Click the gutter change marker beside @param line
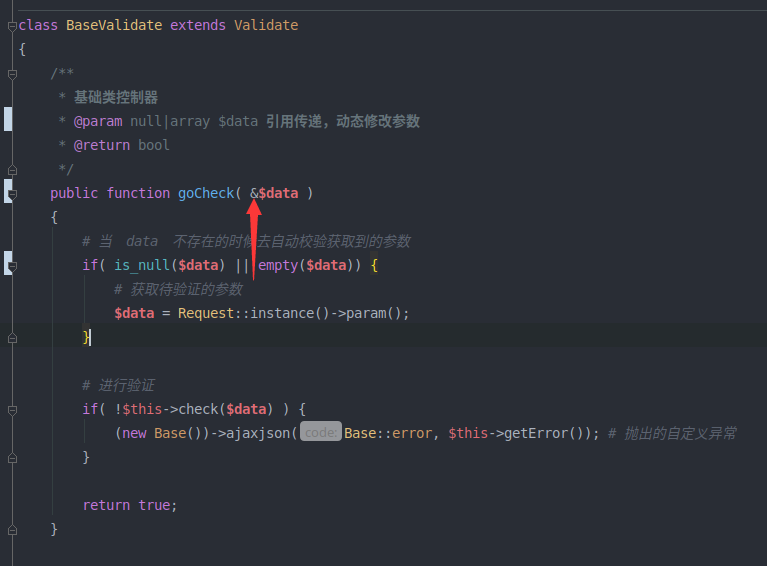 pyautogui.click(x=8, y=119)
